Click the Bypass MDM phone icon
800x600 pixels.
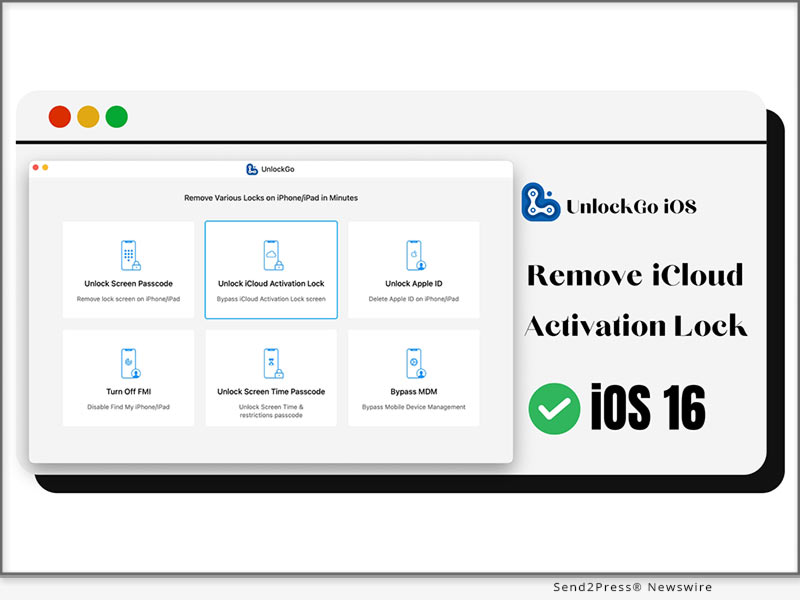tap(416, 363)
